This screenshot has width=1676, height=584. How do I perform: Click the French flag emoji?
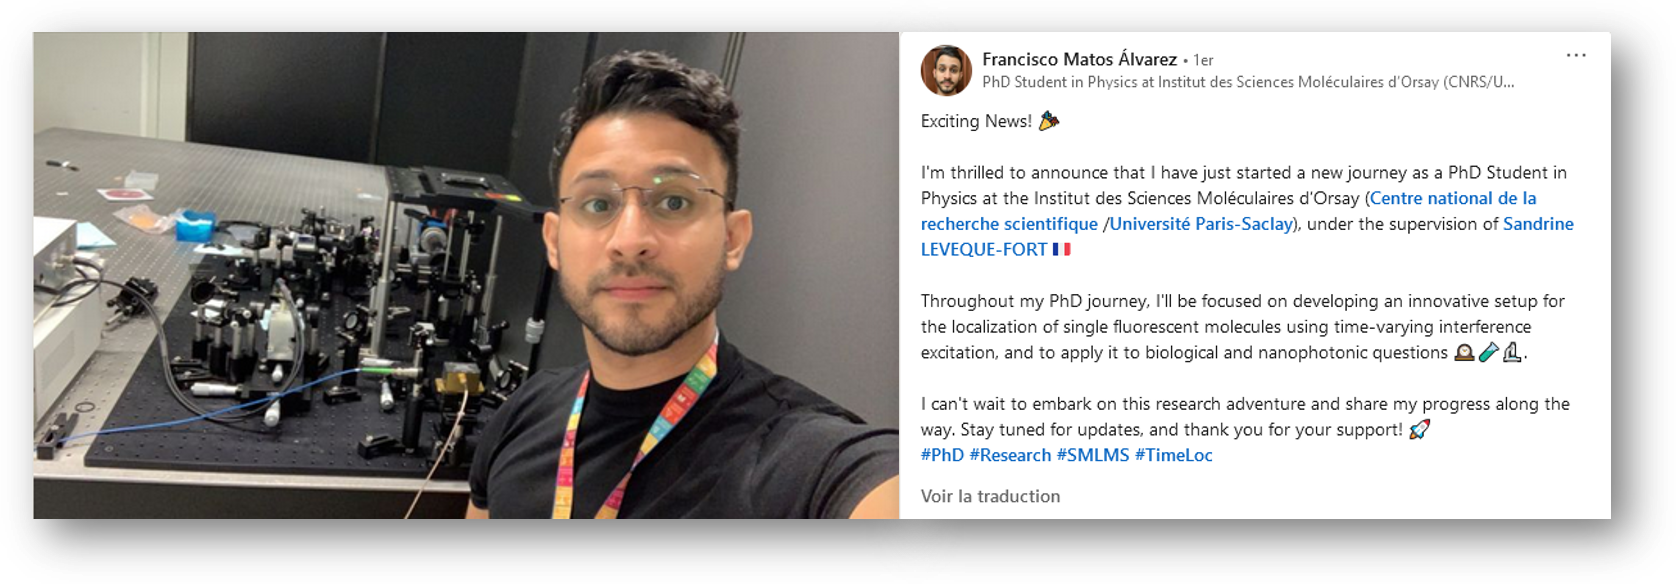coord(1061,249)
